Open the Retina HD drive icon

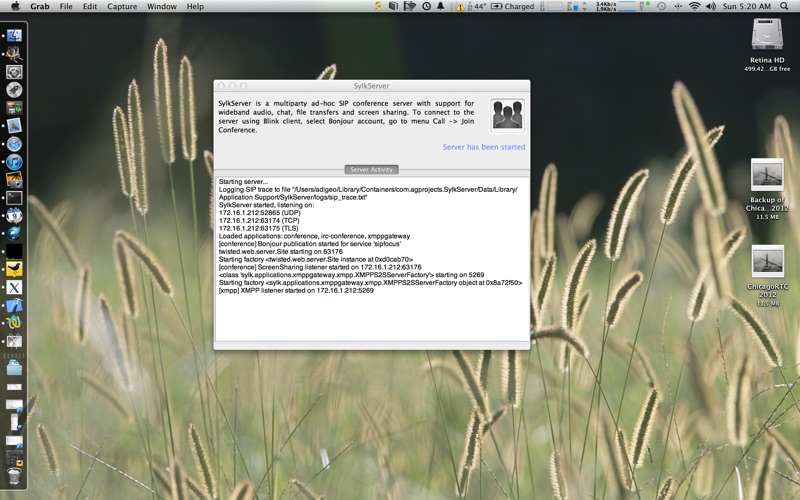[x=767, y=37]
